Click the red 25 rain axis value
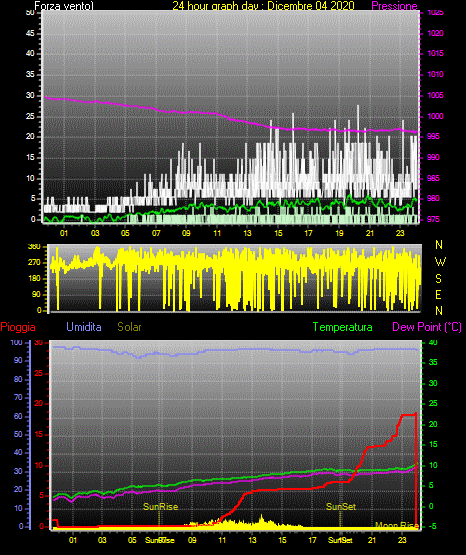 pos(39,373)
